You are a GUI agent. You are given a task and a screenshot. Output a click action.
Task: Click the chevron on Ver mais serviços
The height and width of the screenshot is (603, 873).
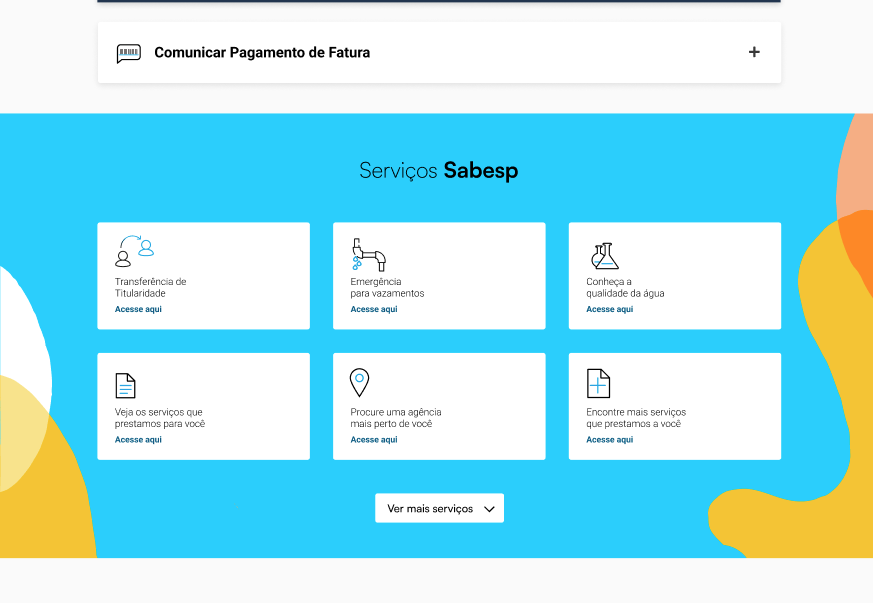[489, 509]
